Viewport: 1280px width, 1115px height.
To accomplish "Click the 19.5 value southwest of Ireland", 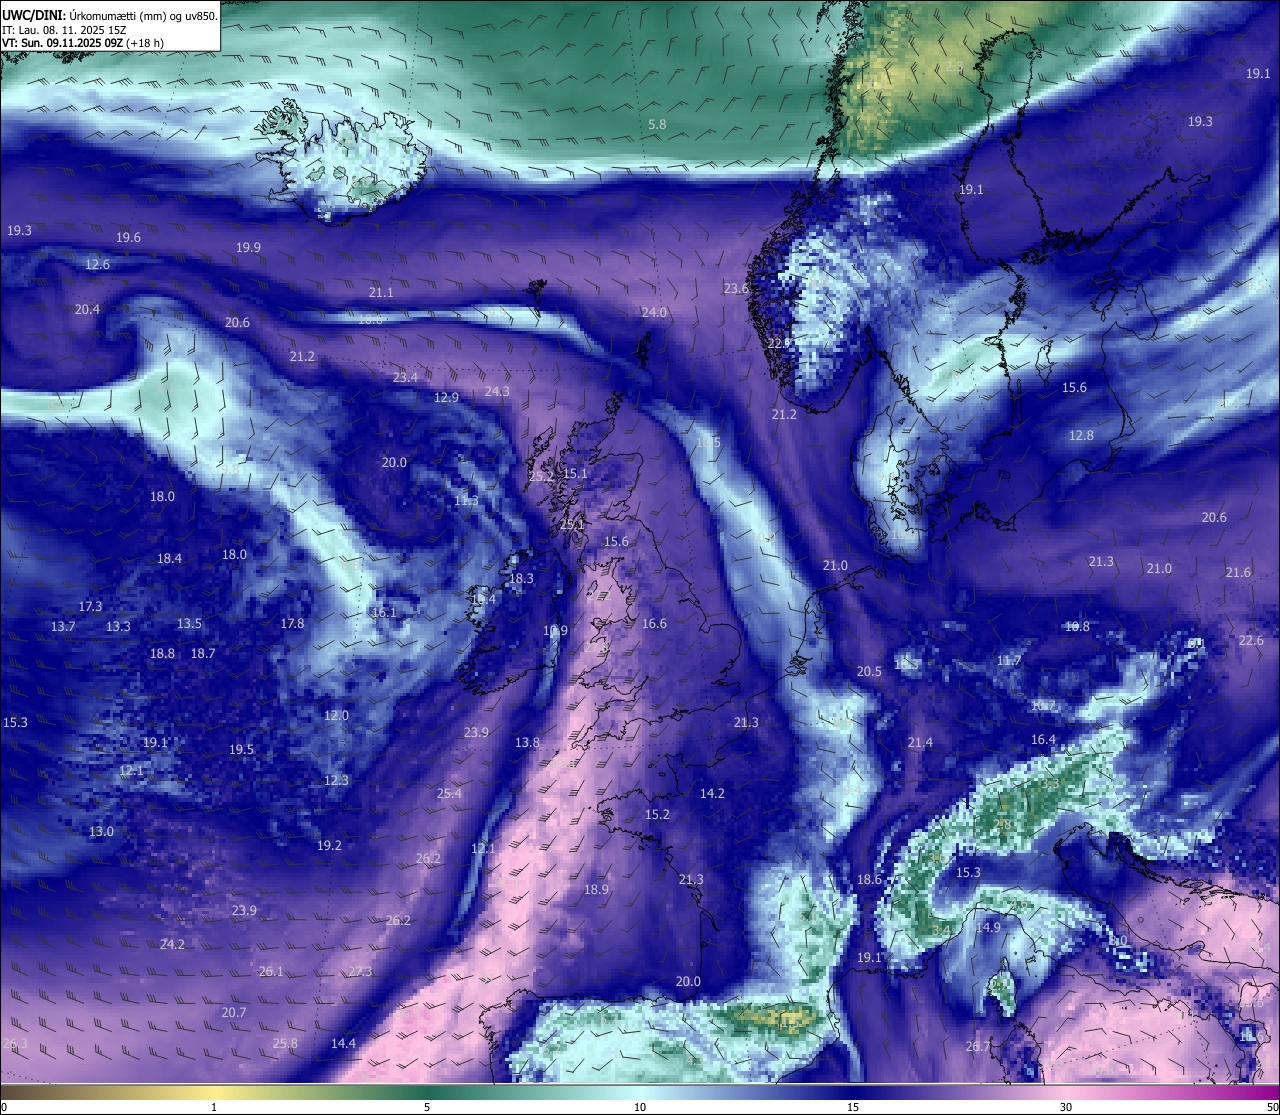I will 241,749.
